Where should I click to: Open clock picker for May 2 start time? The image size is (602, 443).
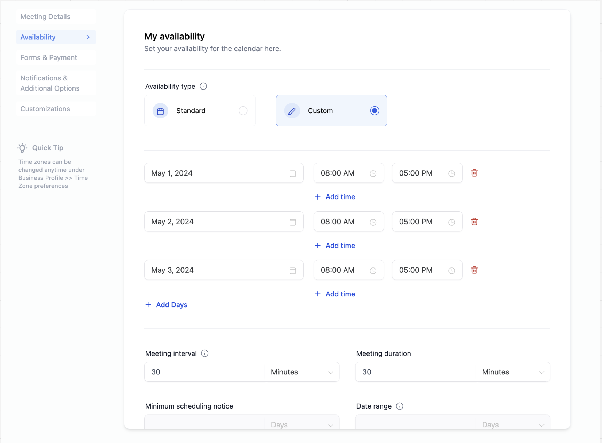pos(373,222)
